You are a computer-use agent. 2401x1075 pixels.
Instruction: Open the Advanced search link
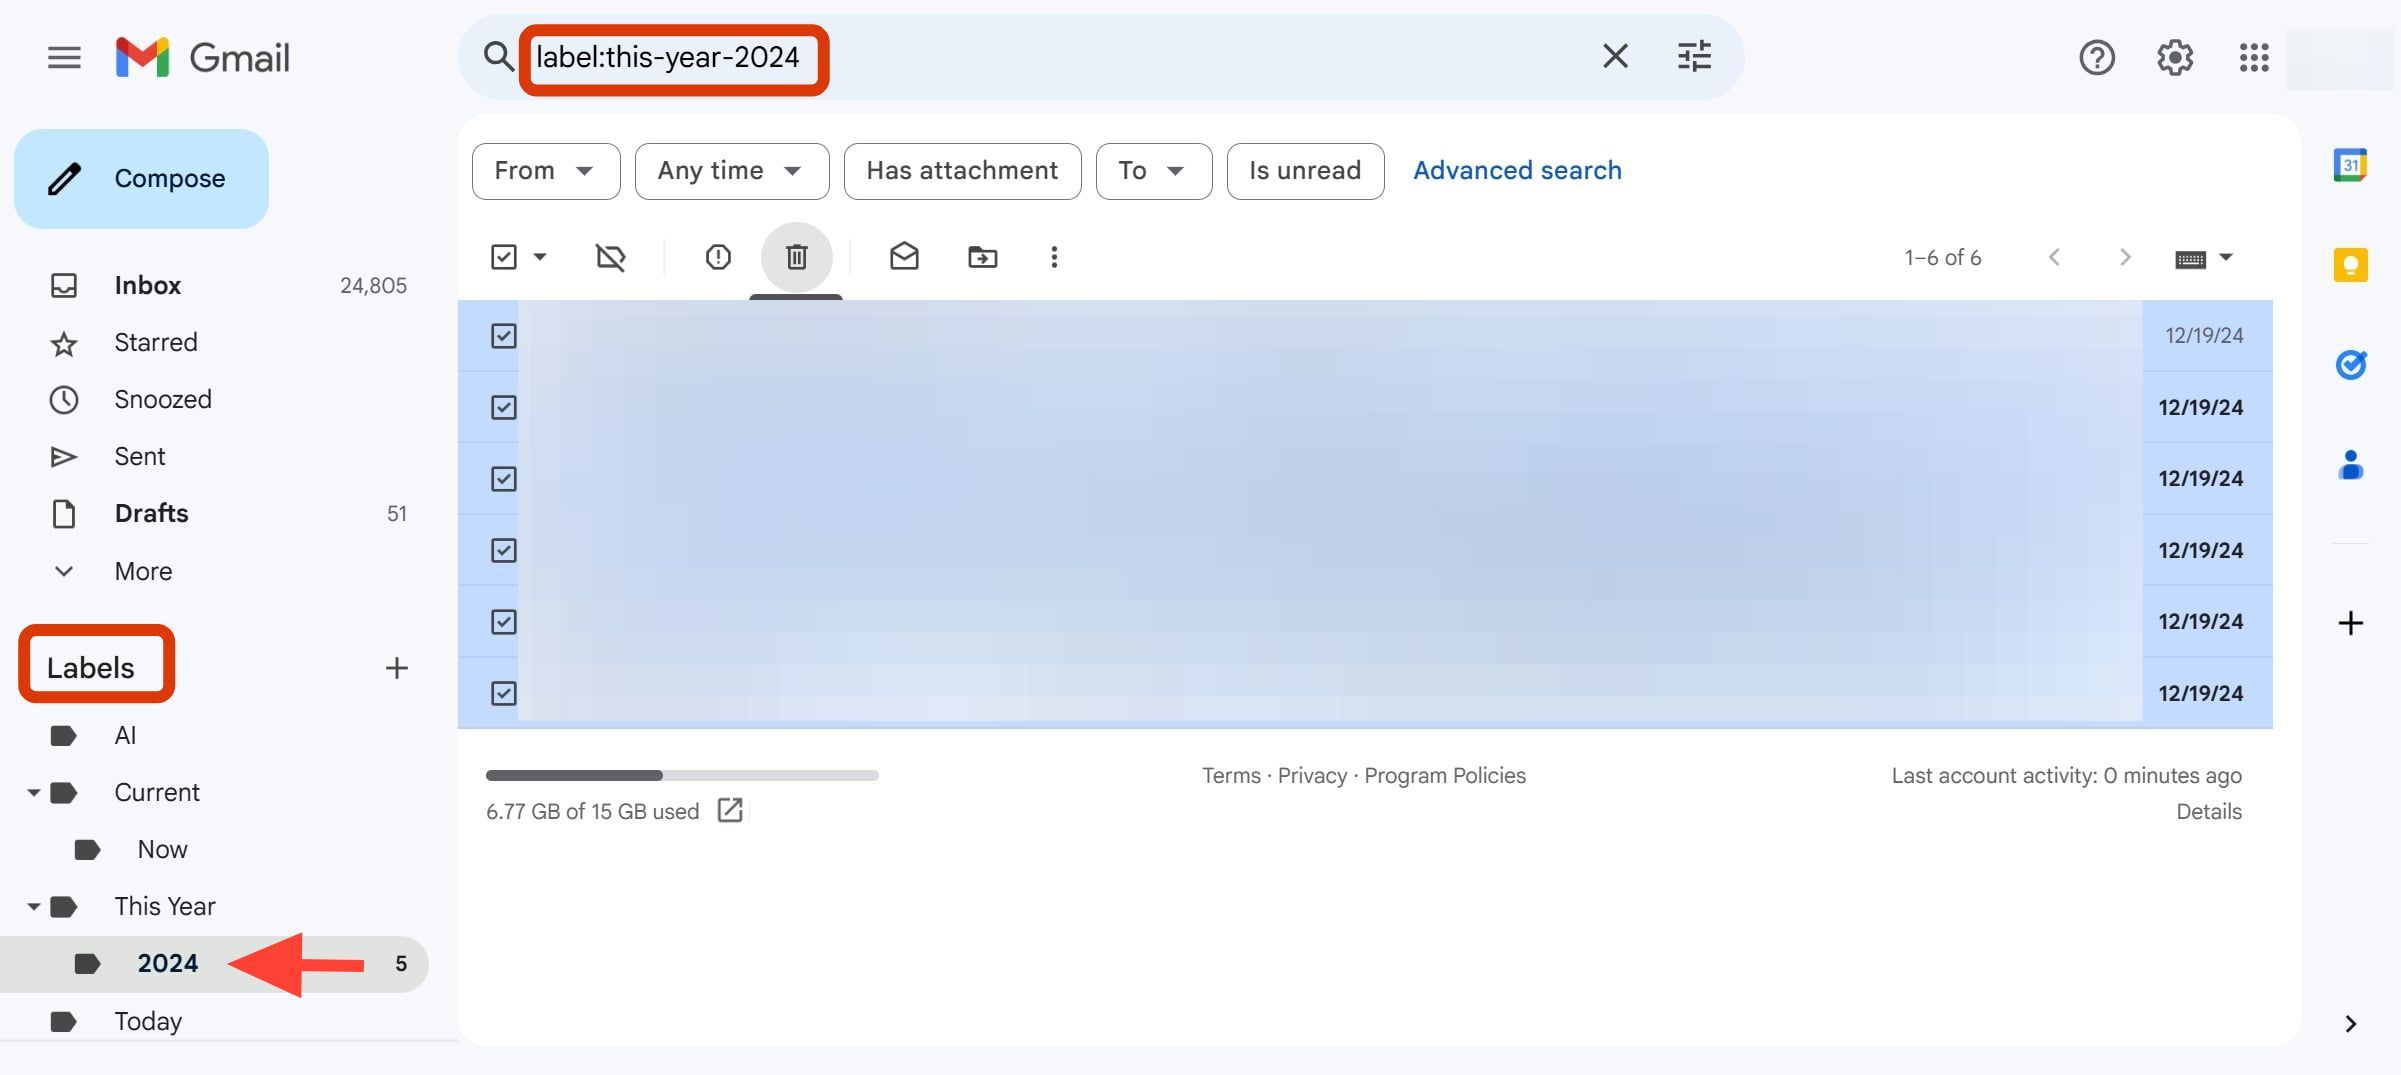(1517, 171)
